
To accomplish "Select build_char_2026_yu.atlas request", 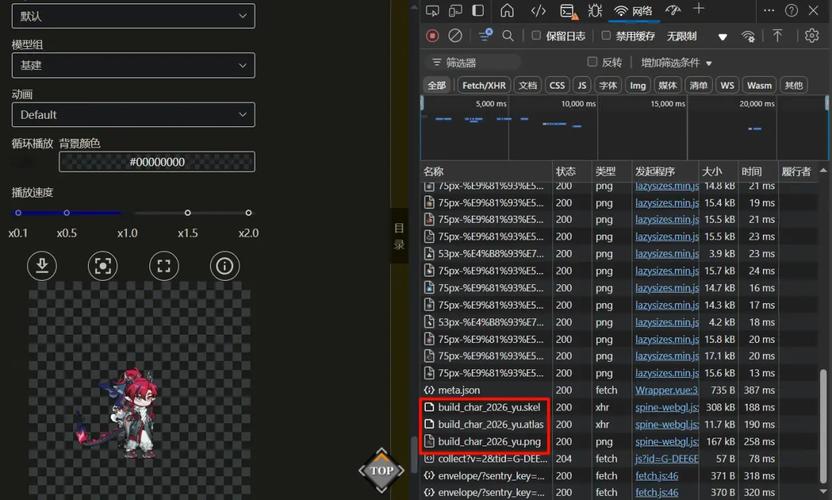I will click(x=490, y=424).
